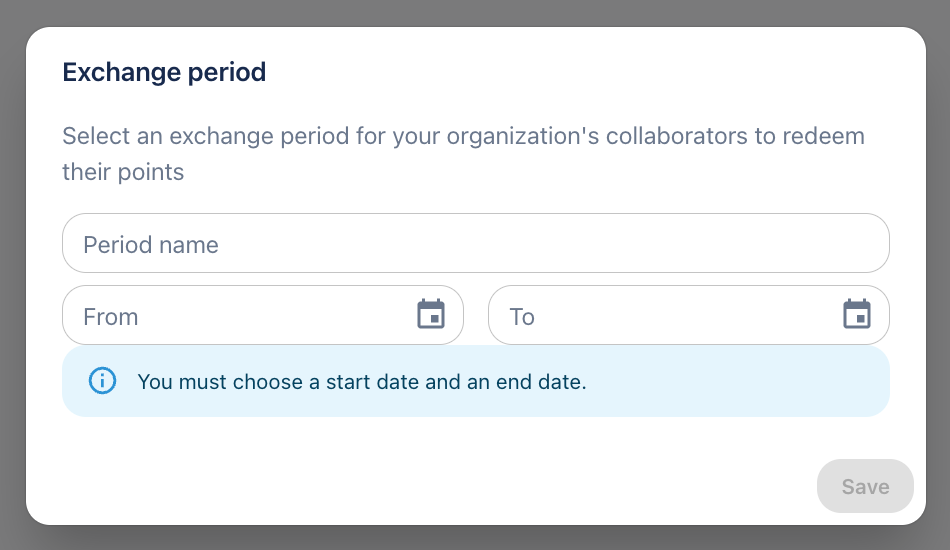Open the To date calendar picker icon
This screenshot has height=550, width=950.
857,315
